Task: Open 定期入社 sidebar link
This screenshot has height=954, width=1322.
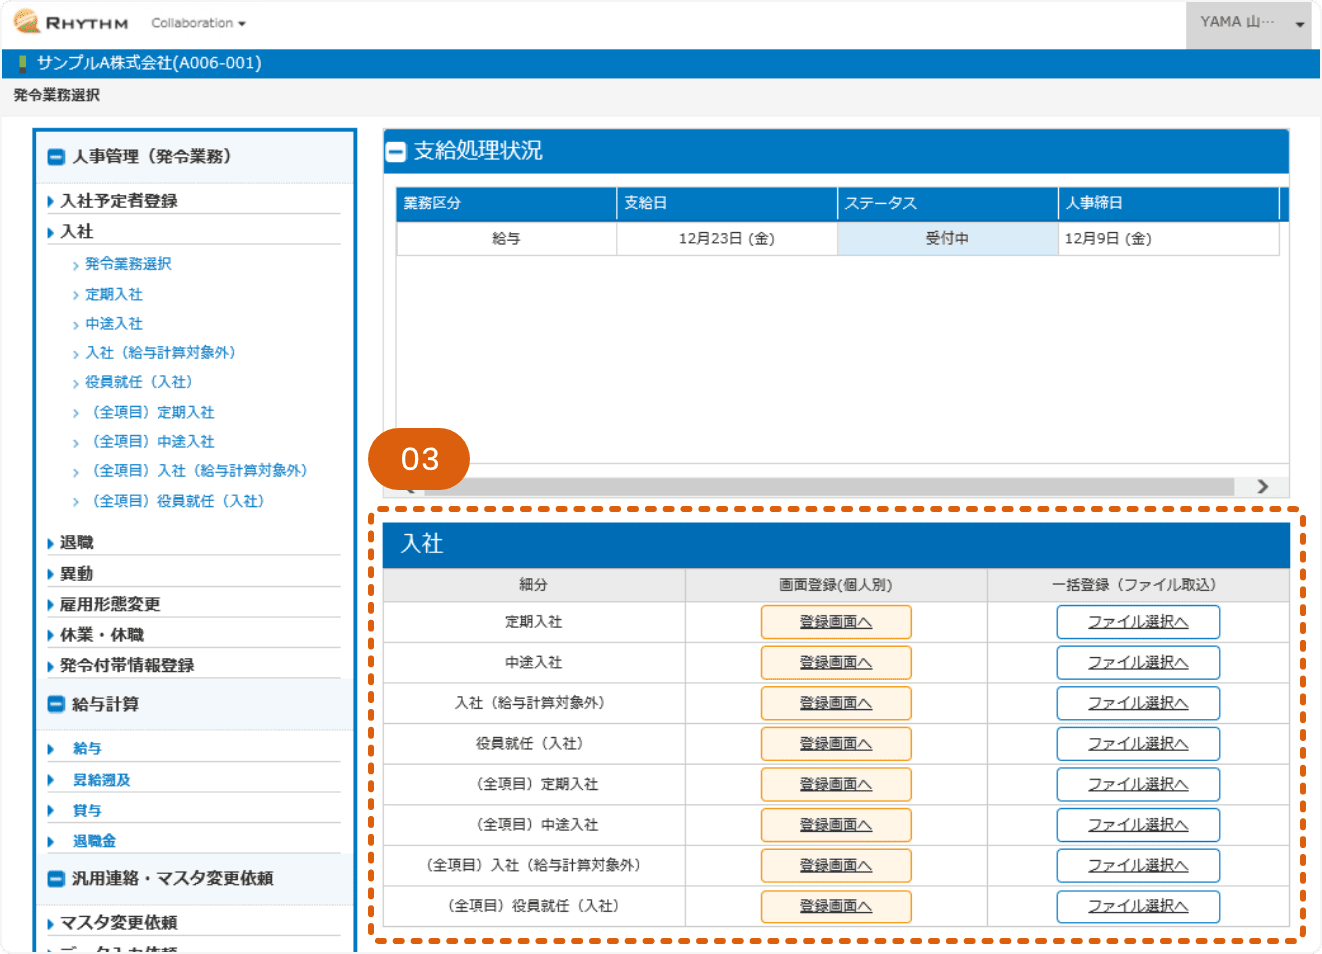Action: [x=114, y=295]
